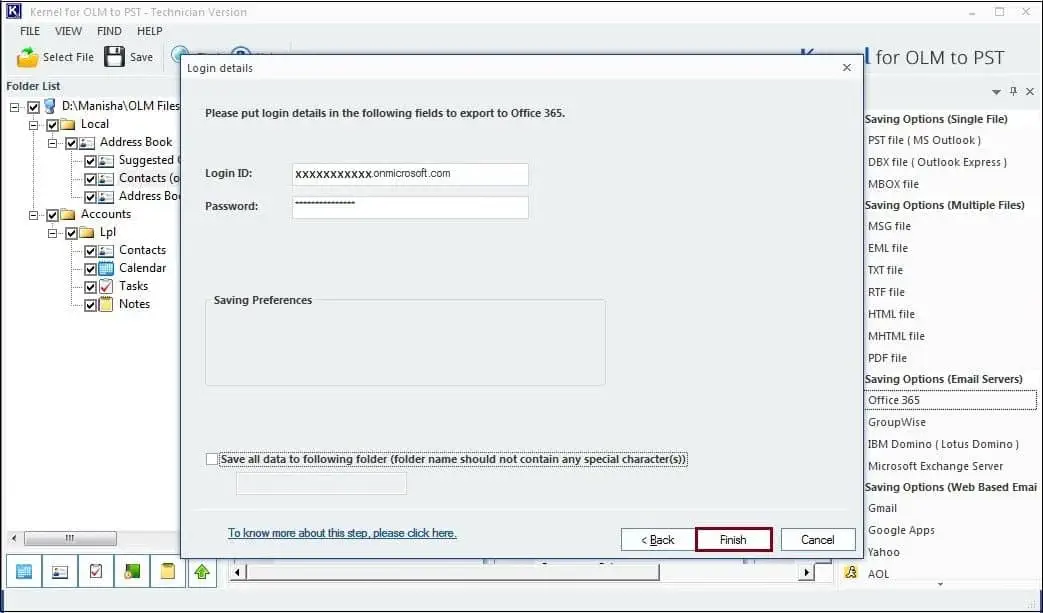Viewport: 1043px width, 613px height.
Task: Open the calendar view icon in the bottom bar
Action: (24, 571)
